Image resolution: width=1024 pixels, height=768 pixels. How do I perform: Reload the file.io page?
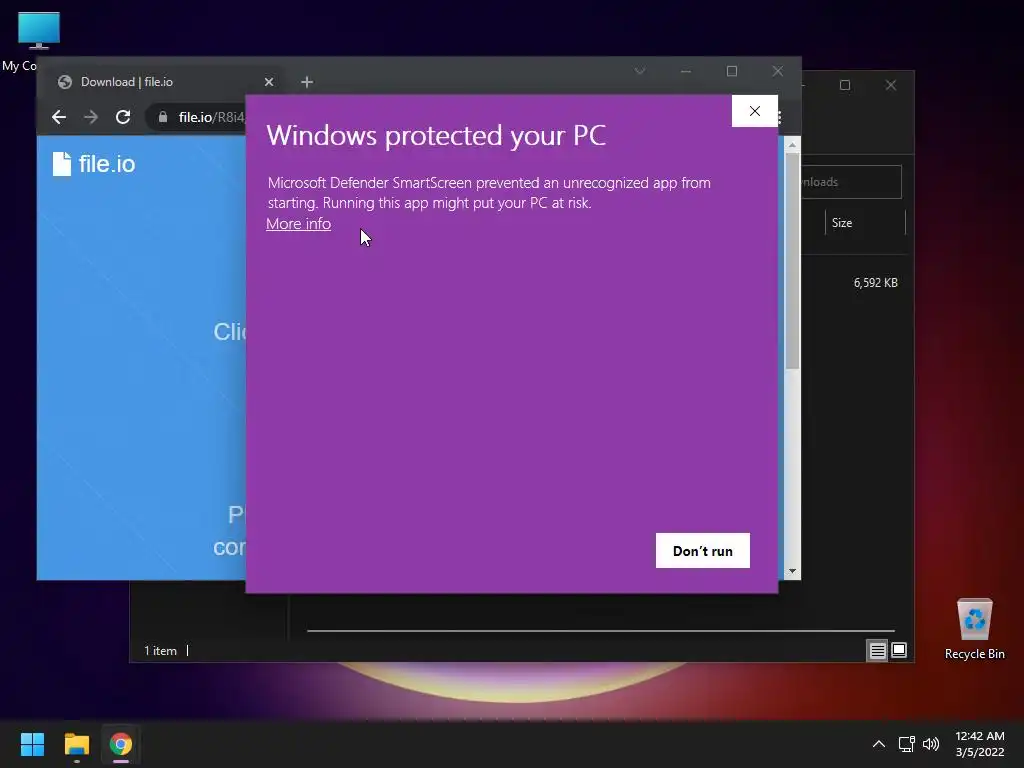123,117
